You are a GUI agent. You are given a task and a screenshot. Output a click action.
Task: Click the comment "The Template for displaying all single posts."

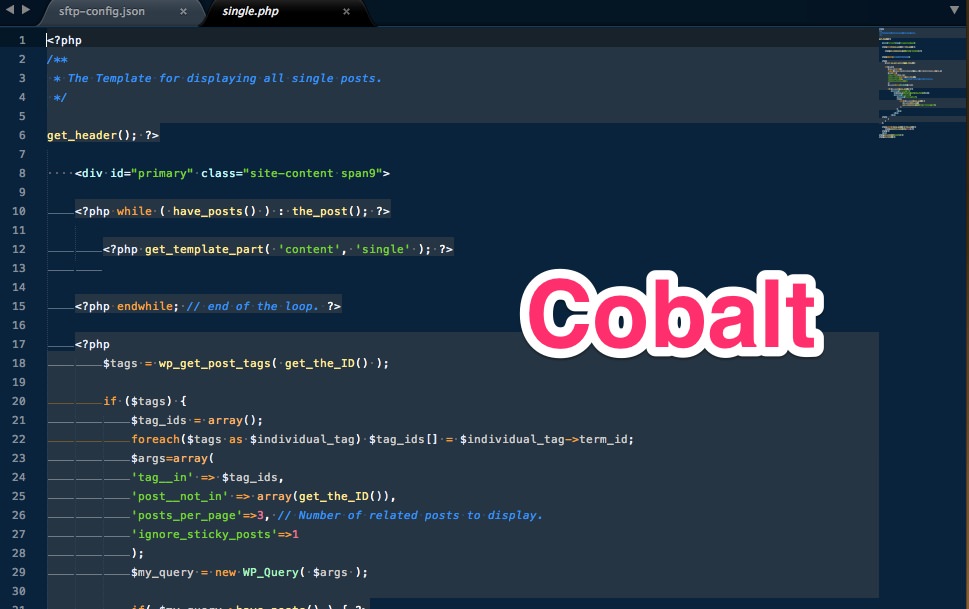(224, 78)
